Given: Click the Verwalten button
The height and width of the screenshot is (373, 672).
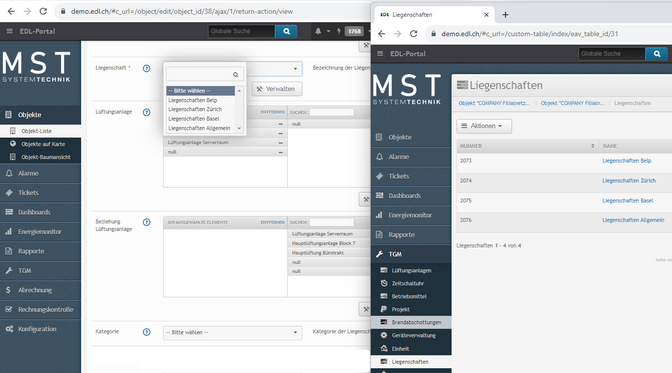Looking at the screenshot, I should point(277,89).
